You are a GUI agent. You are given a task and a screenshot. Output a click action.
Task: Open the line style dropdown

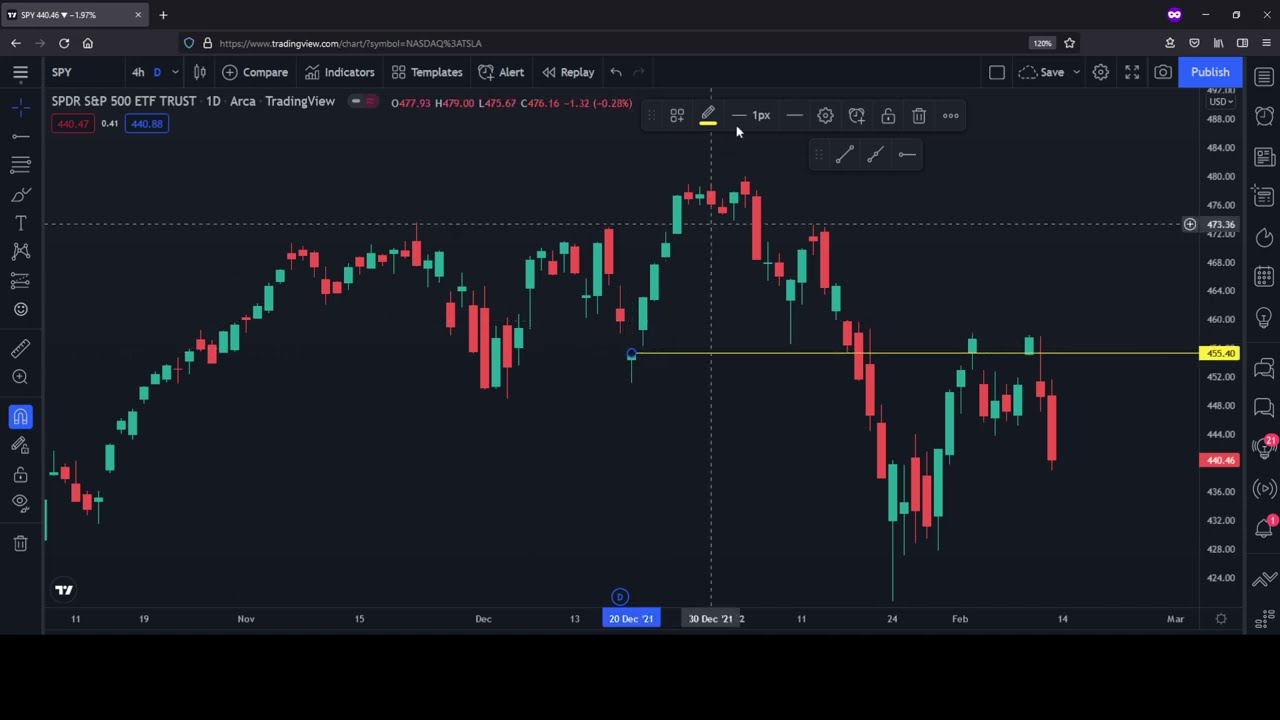[x=794, y=116]
